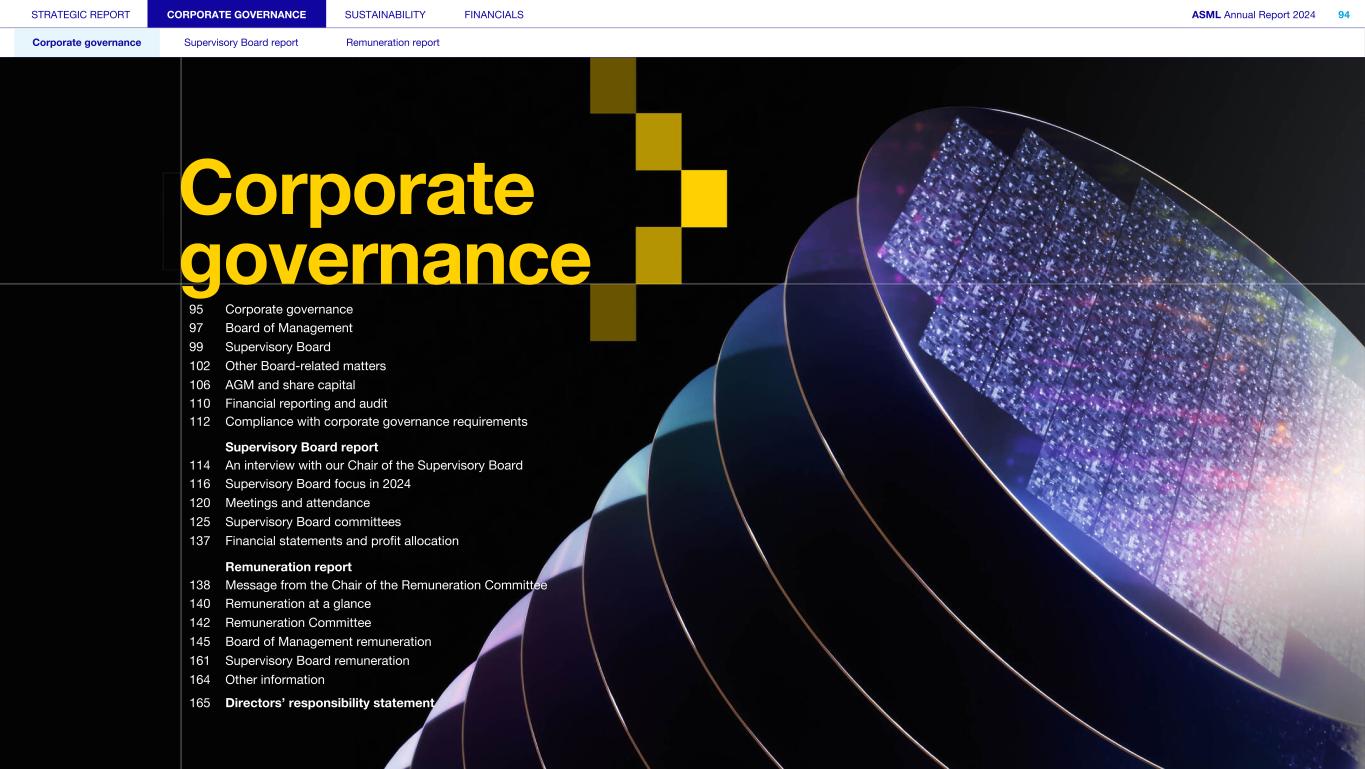Switch to the Sustainability tab
The height and width of the screenshot is (769, 1365).
coord(385,15)
